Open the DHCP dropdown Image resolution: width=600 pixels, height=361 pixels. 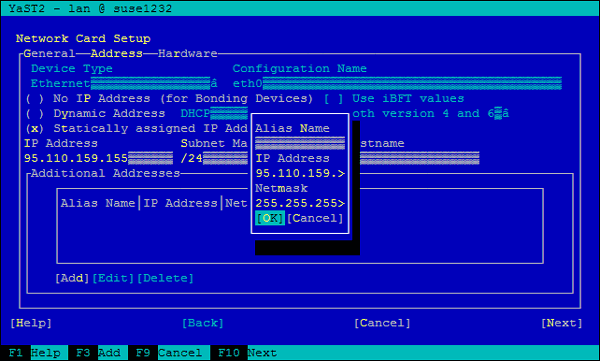pyautogui.click(x=214, y=113)
